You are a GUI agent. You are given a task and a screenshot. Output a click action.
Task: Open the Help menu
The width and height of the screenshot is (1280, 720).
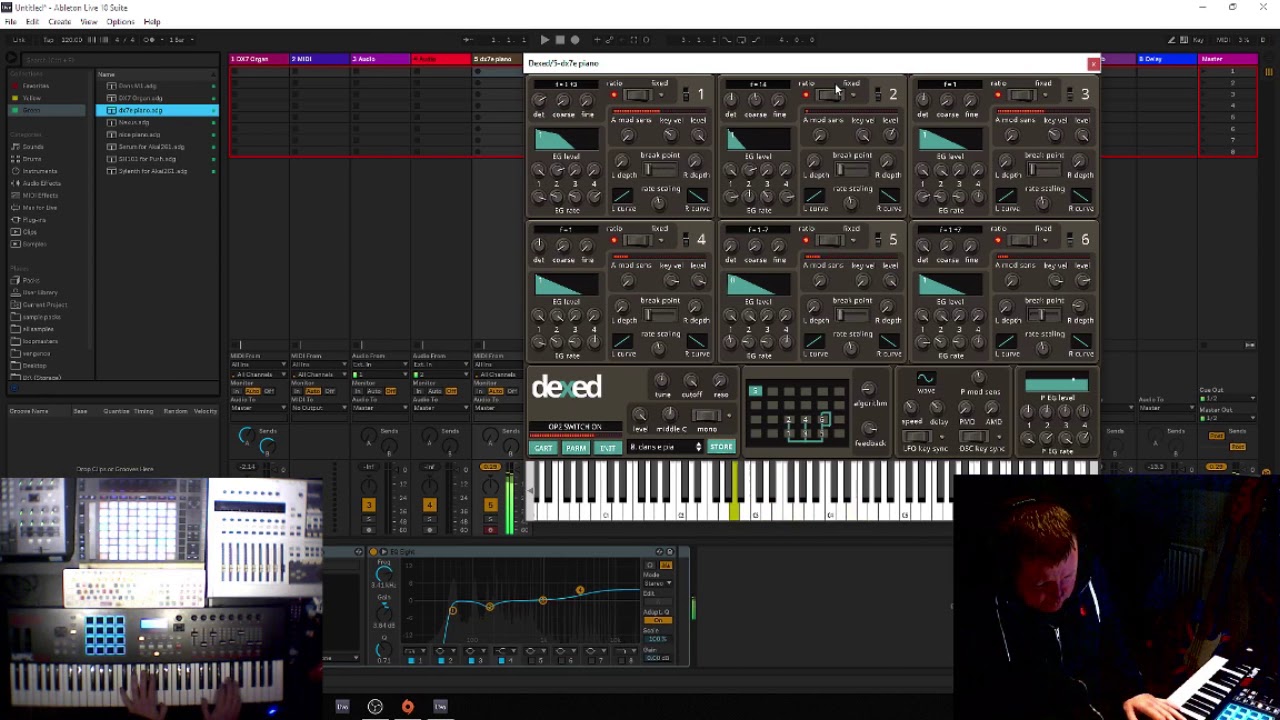(152, 22)
